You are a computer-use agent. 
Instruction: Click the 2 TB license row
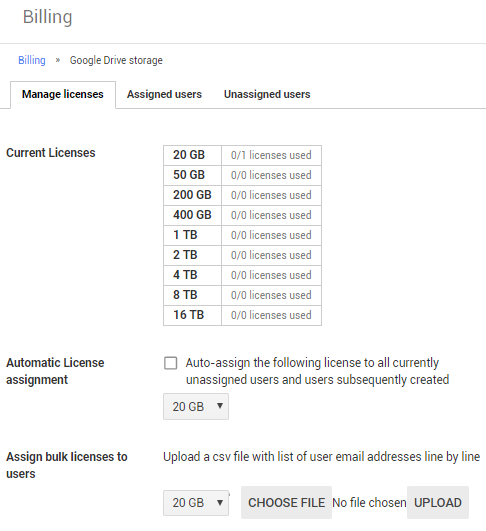tap(242, 255)
